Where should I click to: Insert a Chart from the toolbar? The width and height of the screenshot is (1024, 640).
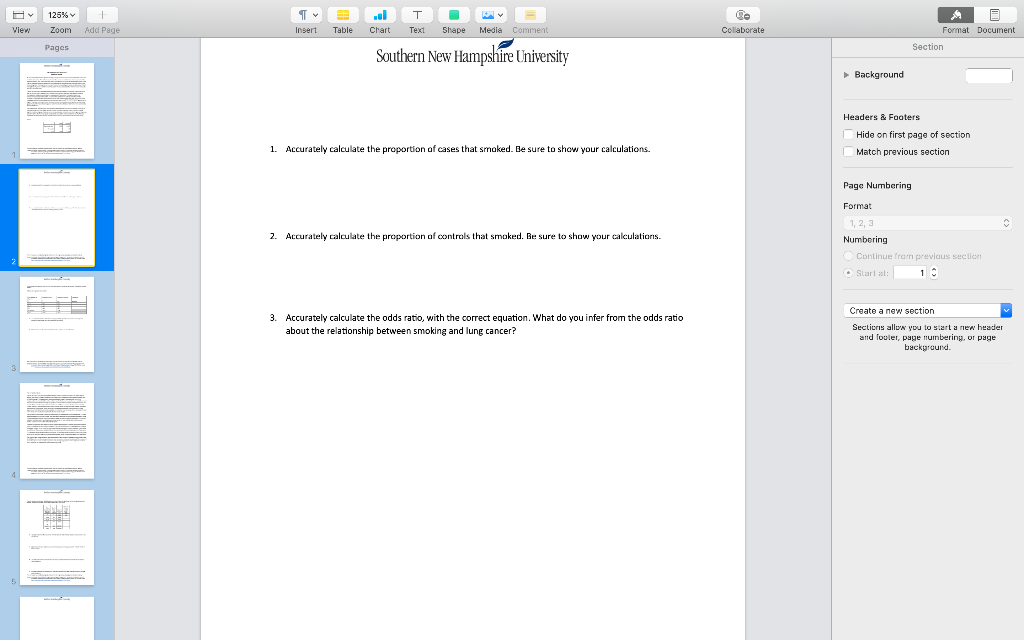coord(379,15)
